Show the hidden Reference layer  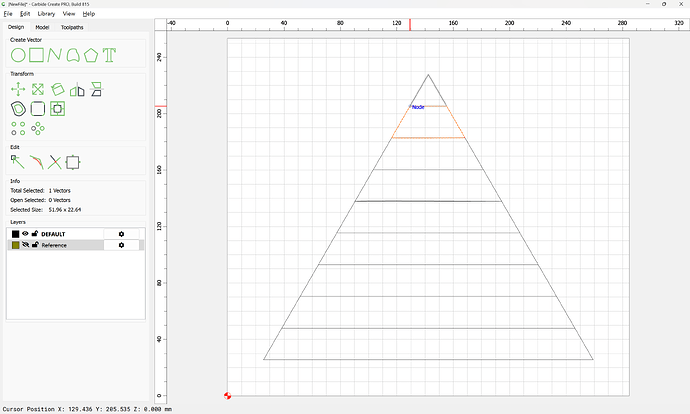click(x=25, y=245)
